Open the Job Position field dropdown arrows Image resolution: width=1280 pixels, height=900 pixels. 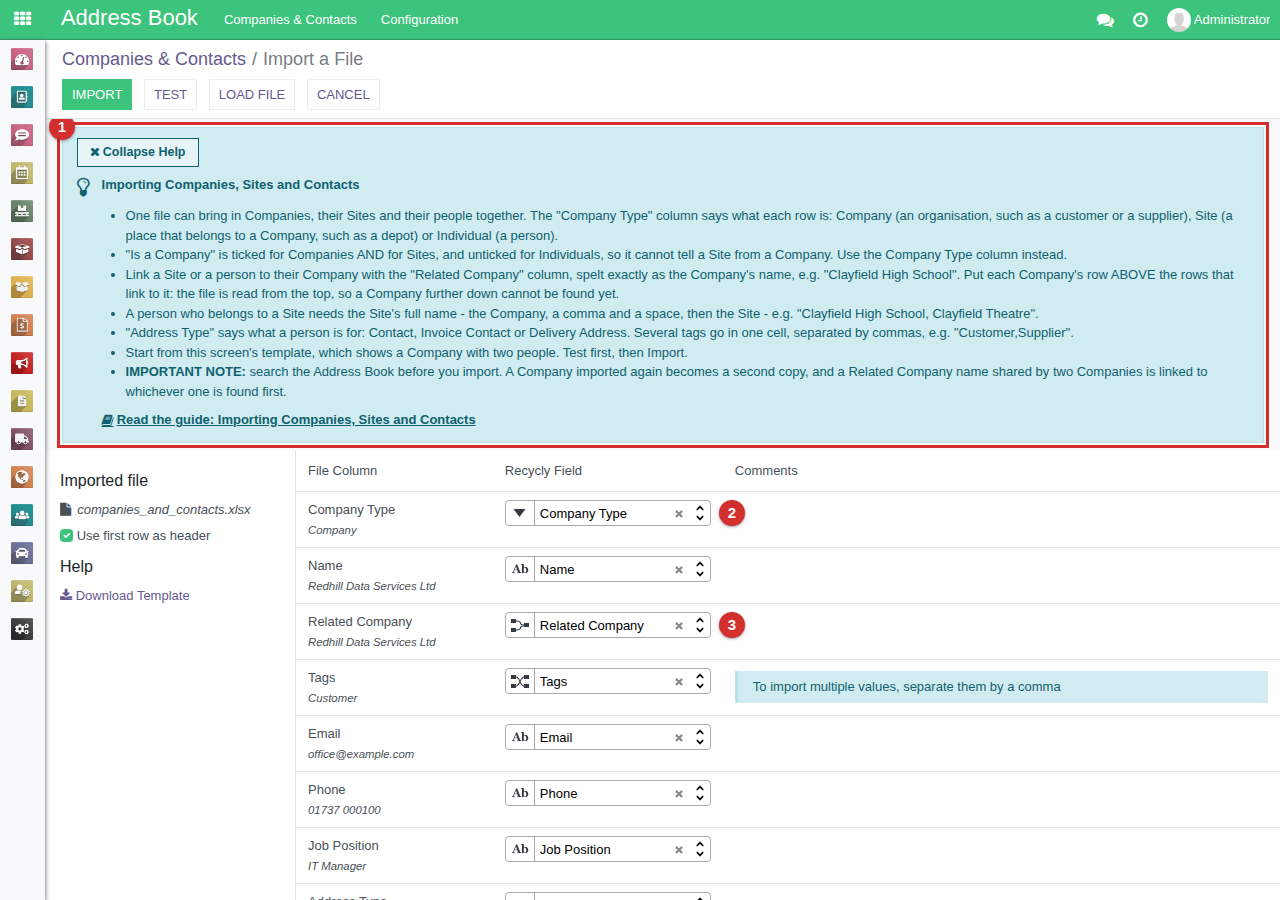coord(700,849)
